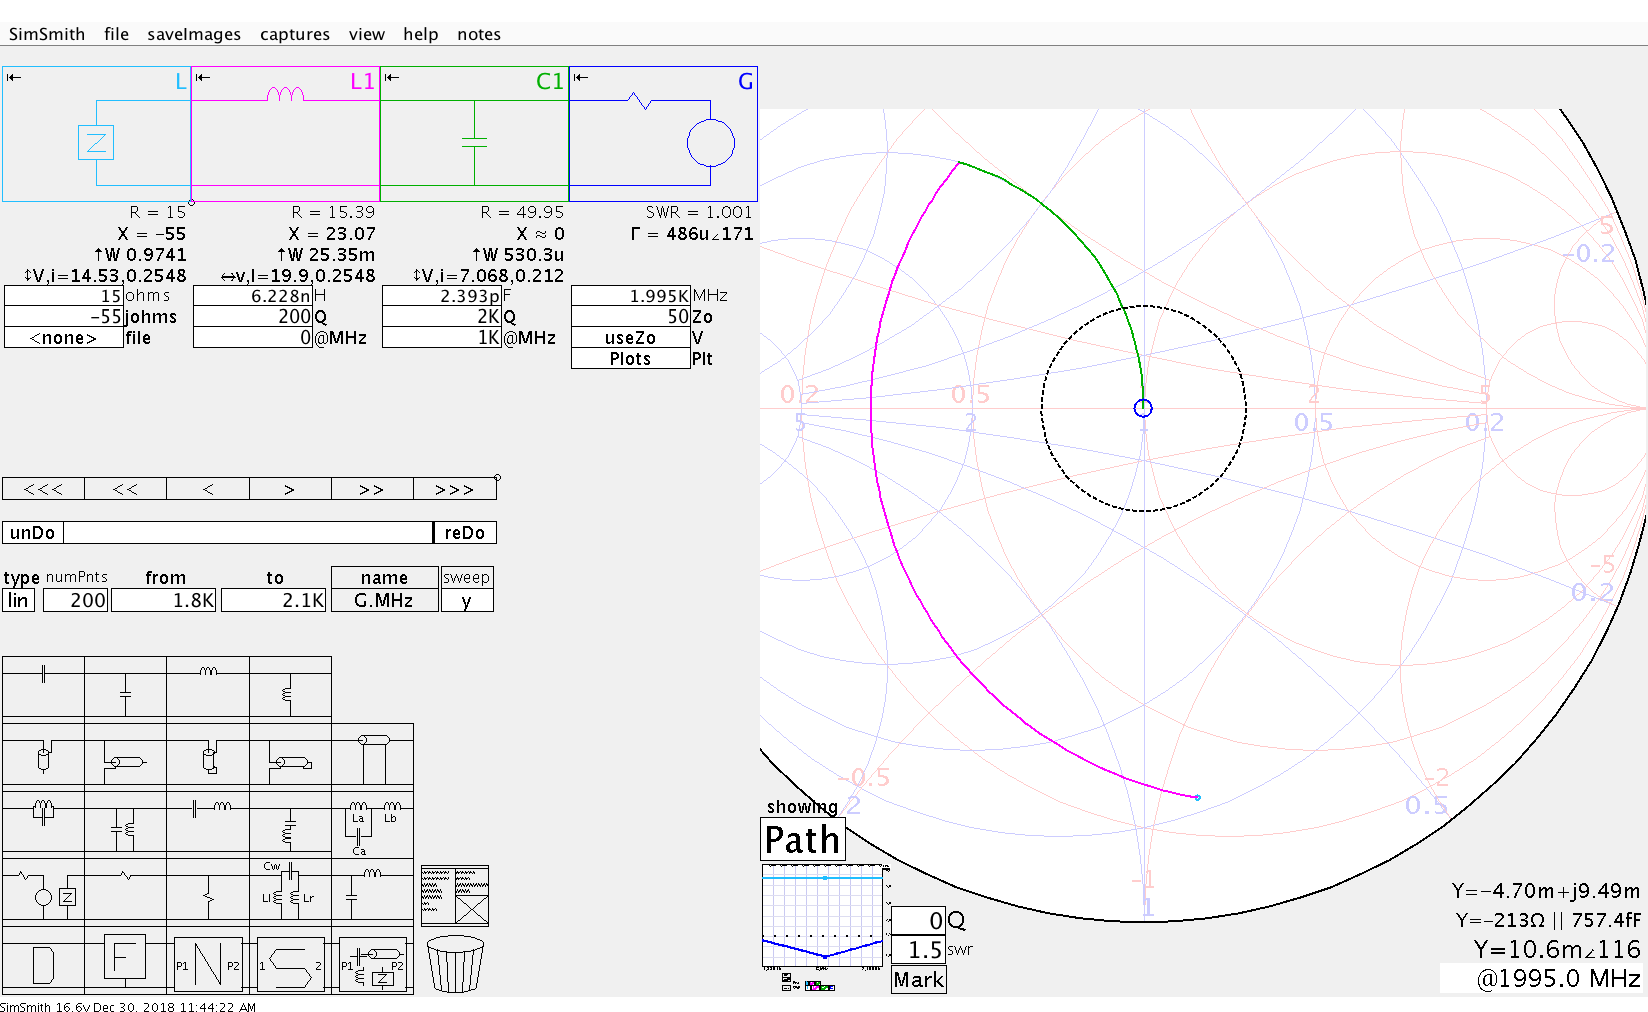This screenshot has width=1648, height=1012.
Task: Edit the -55 johms reactance field
Action: [x=64, y=317]
